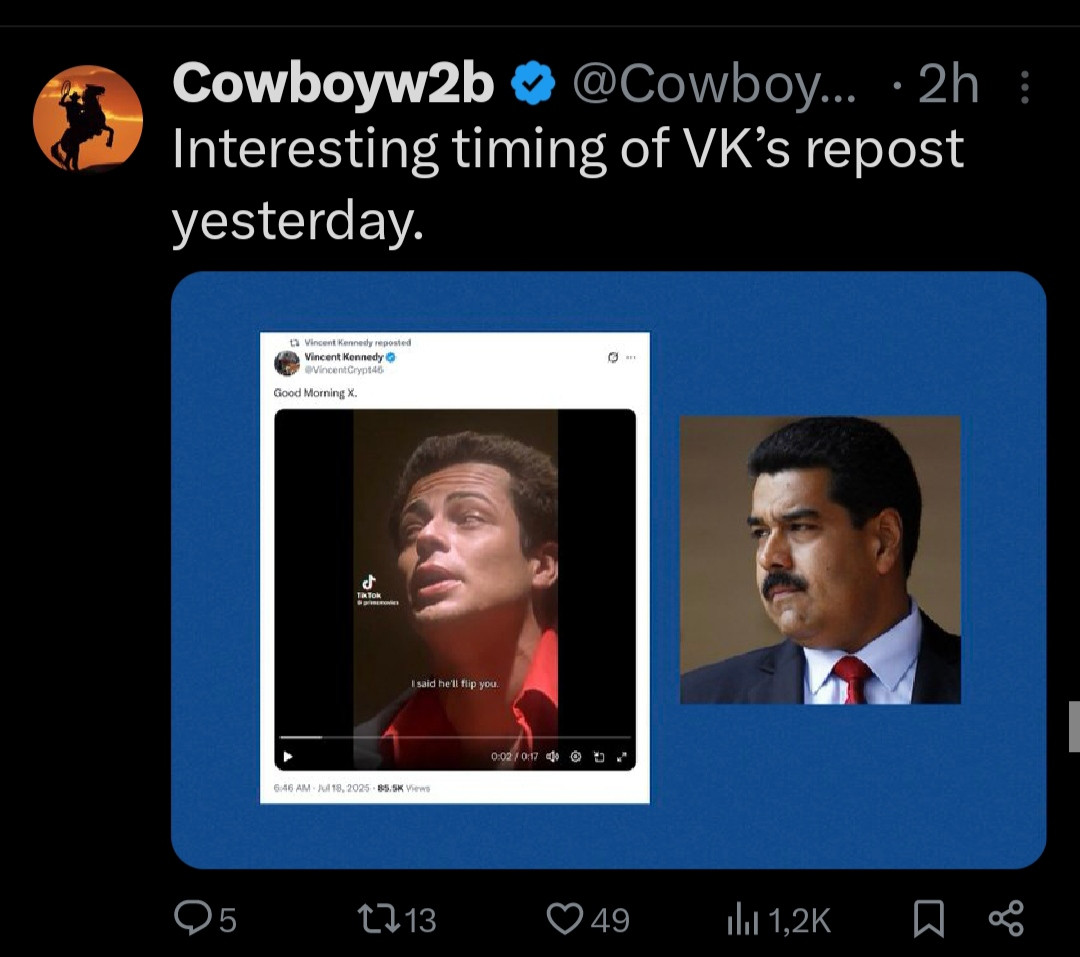This screenshot has width=1080, height=957.
Task: Open the three-dot more options menu
Action: tap(1024, 89)
